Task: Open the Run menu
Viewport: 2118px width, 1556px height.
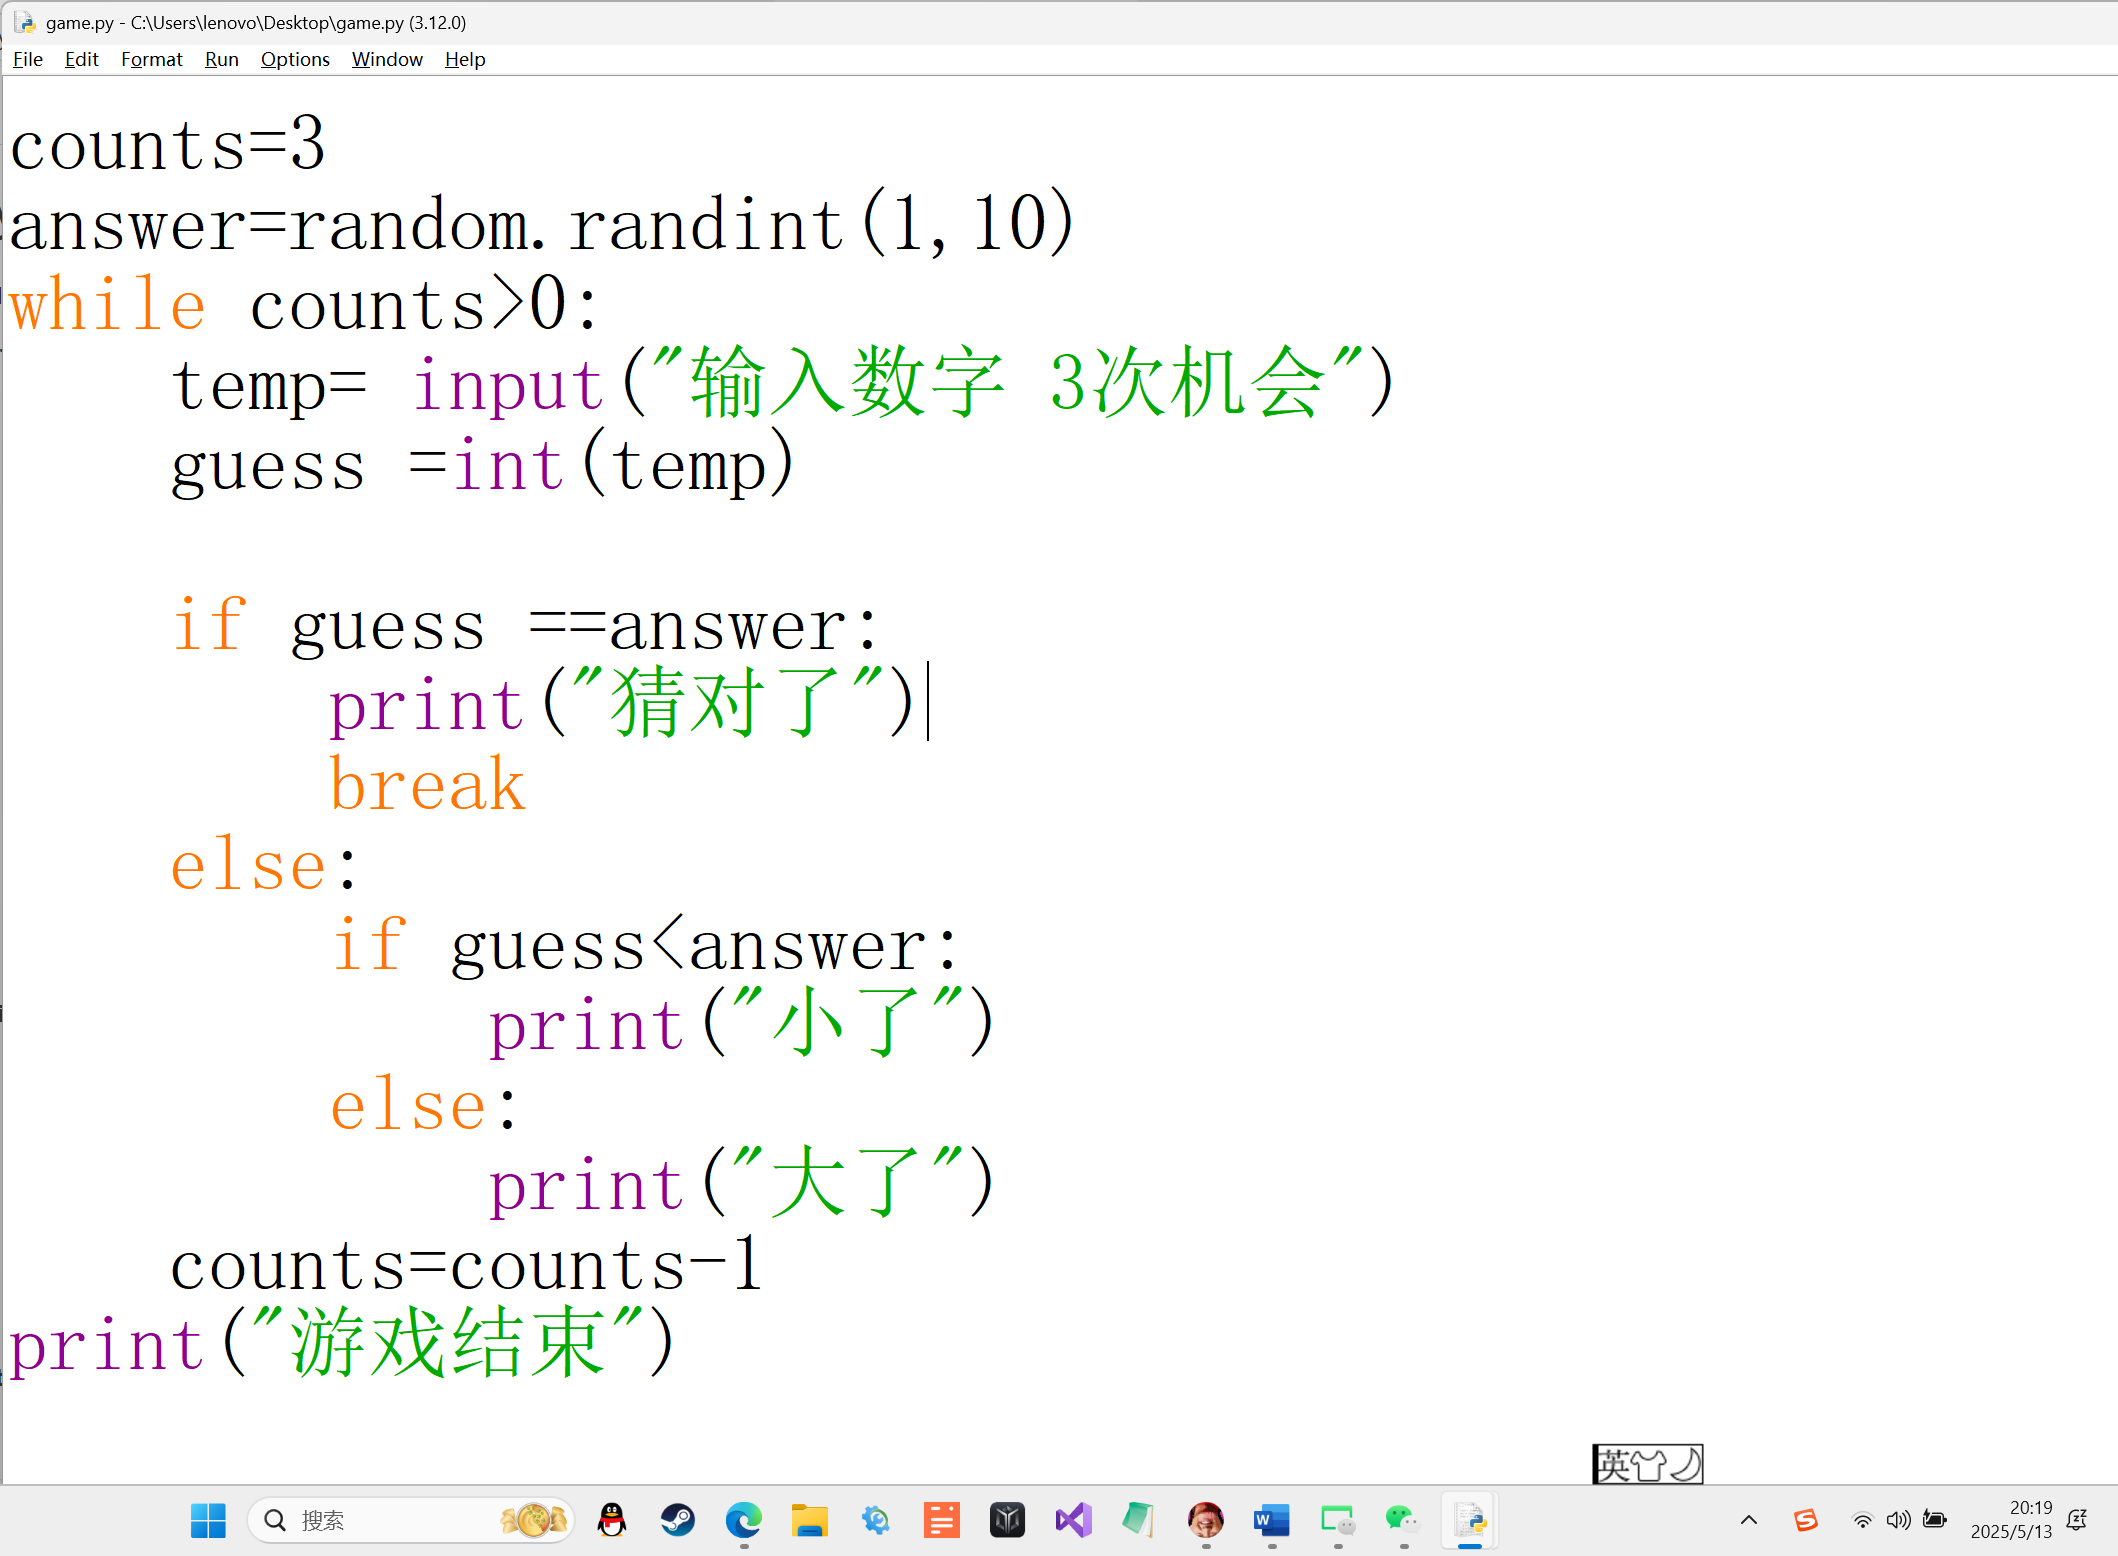Action: pos(221,59)
